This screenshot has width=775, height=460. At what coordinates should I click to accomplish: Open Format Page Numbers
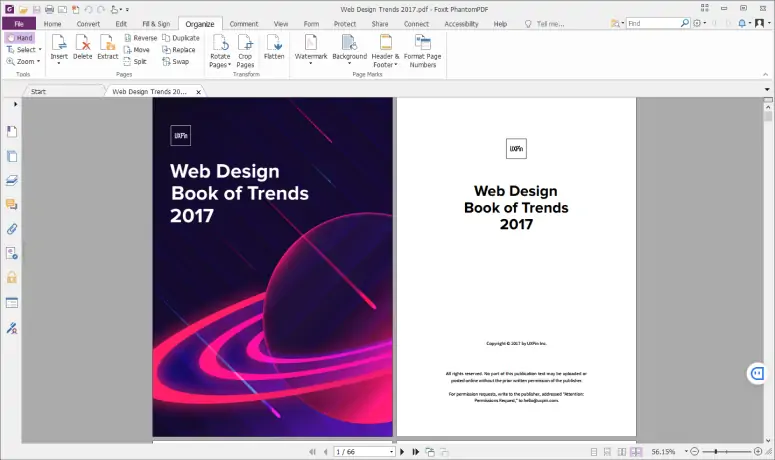tap(422, 48)
